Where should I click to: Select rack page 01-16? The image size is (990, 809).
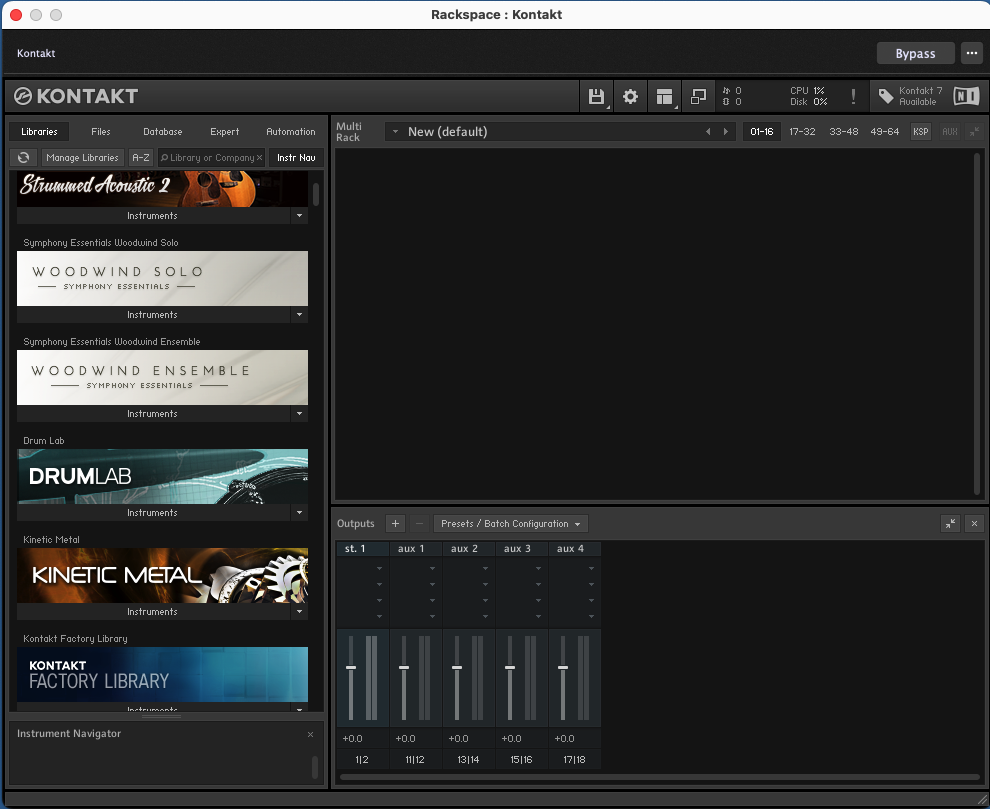762,131
